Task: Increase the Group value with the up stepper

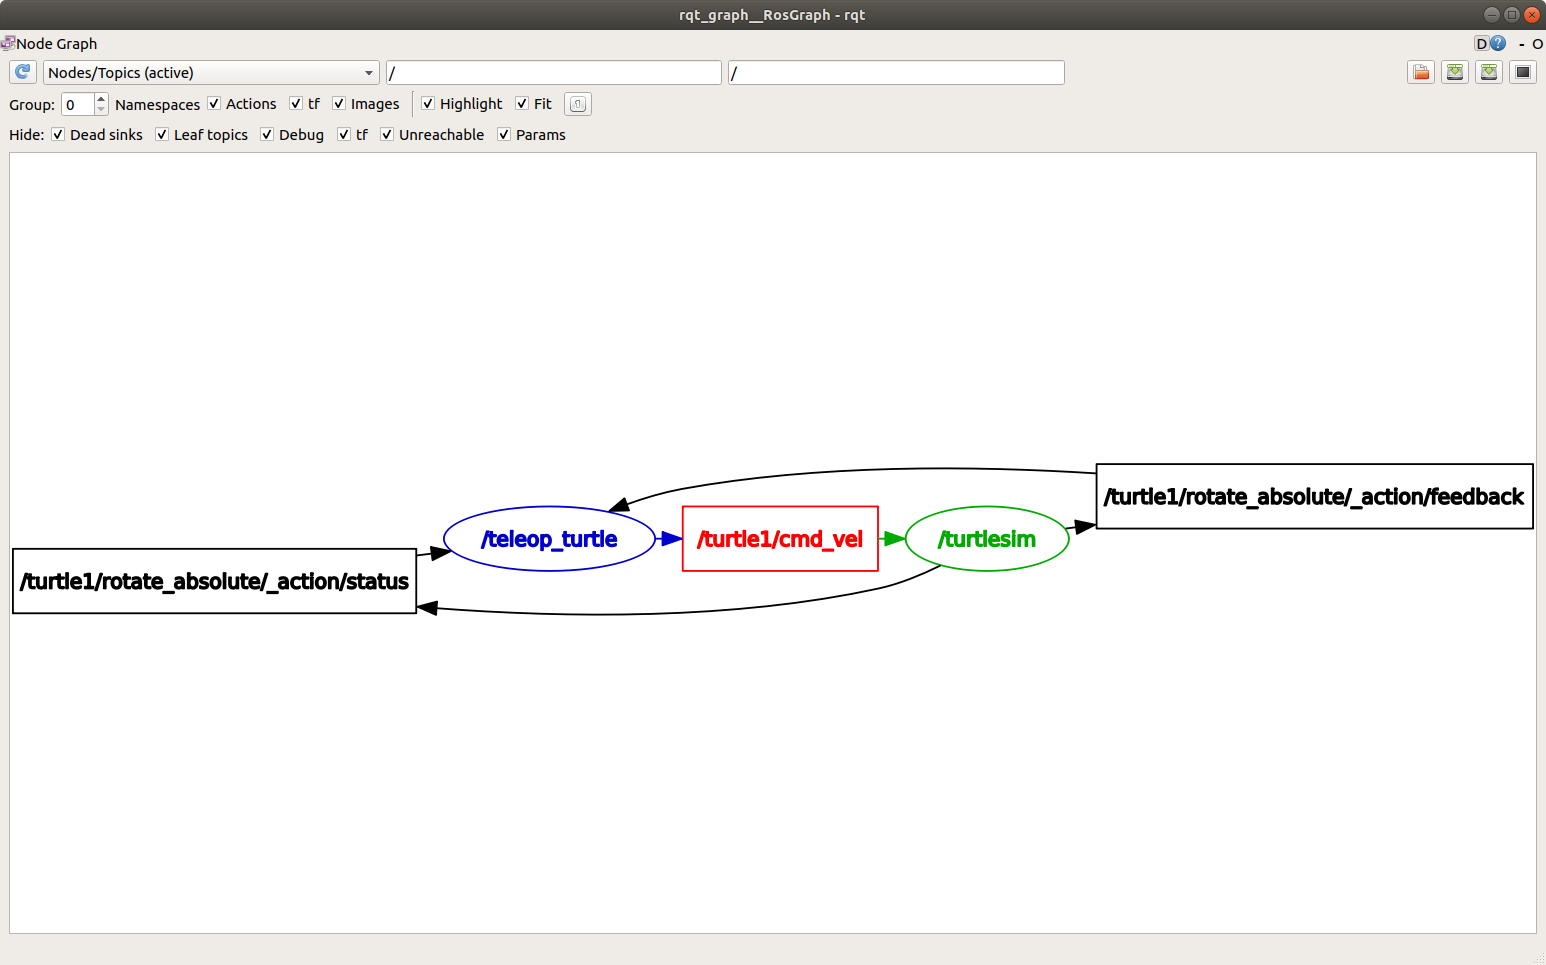Action: pyautogui.click(x=100, y=98)
